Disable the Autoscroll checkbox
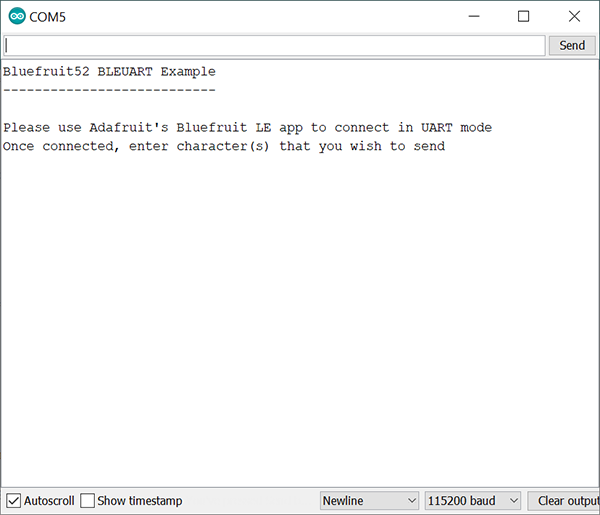Image resolution: width=600 pixels, height=515 pixels. point(14,500)
